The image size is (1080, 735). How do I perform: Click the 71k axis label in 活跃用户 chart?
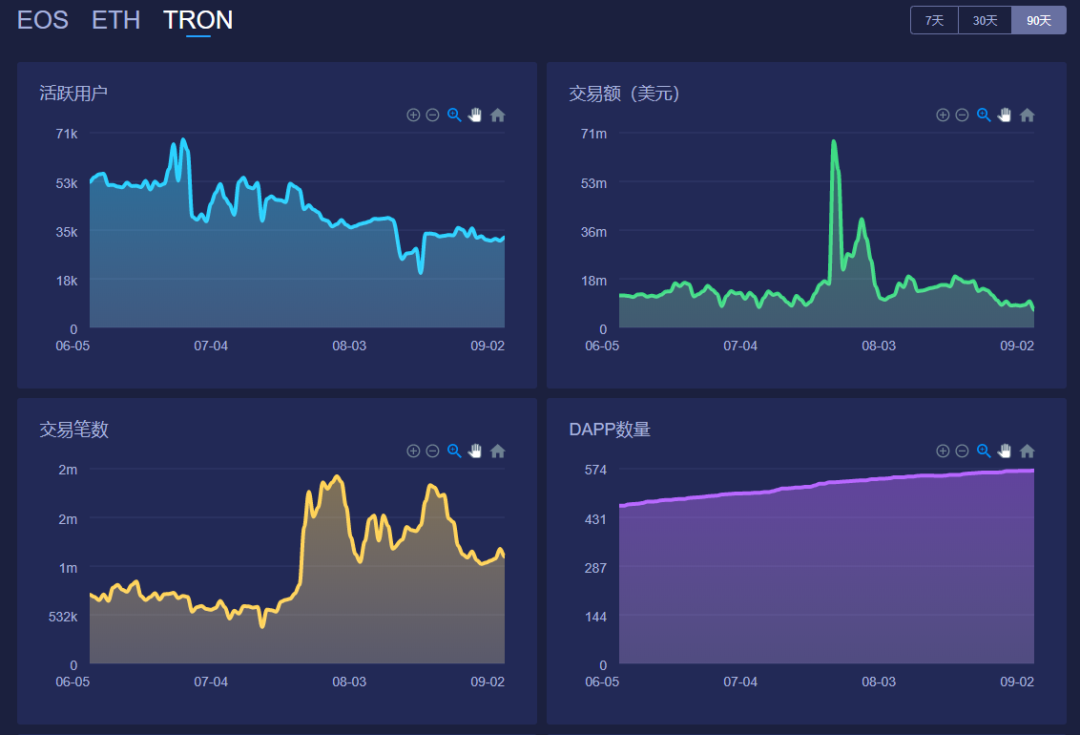[x=67, y=134]
